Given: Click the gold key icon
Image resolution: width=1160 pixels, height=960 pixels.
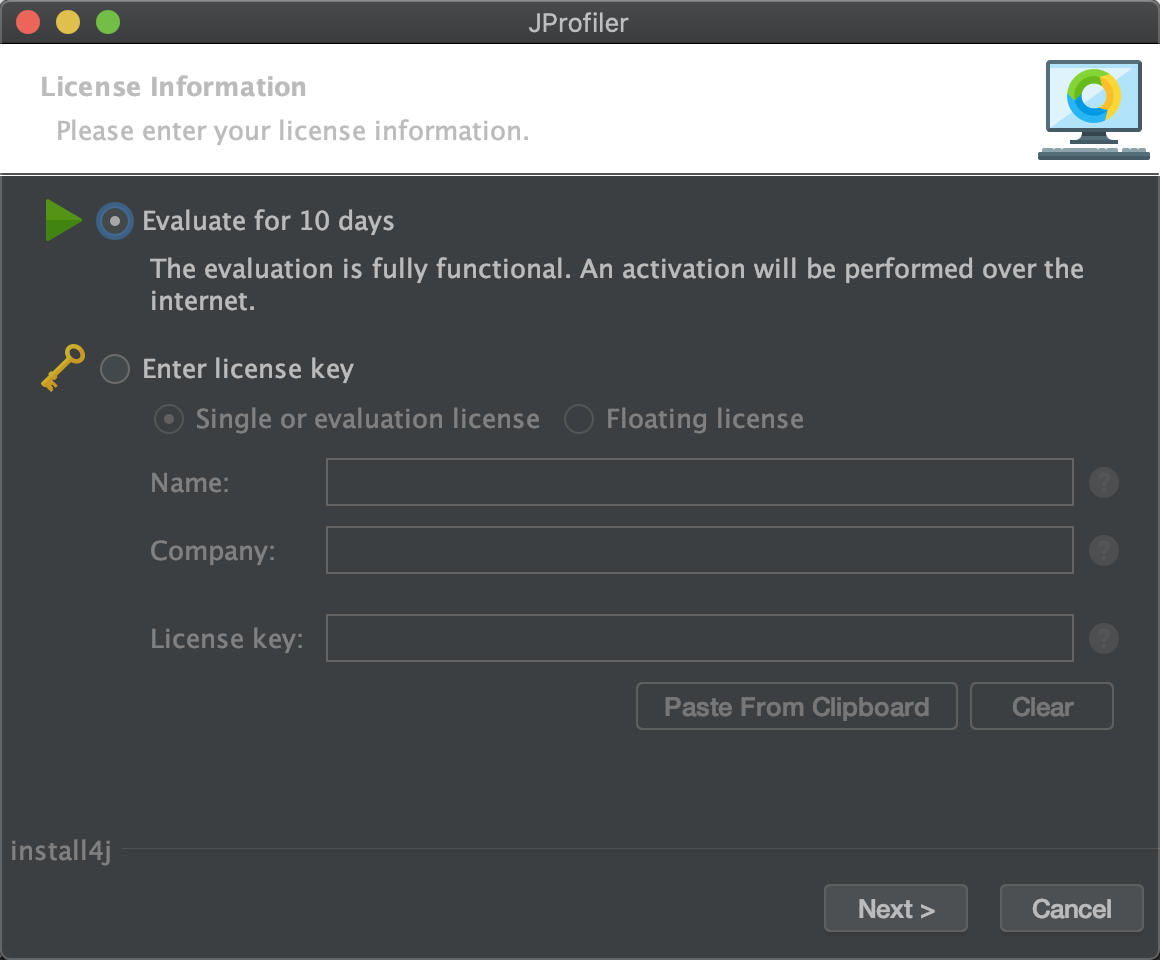Looking at the screenshot, I should pyautogui.click(x=63, y=368).
